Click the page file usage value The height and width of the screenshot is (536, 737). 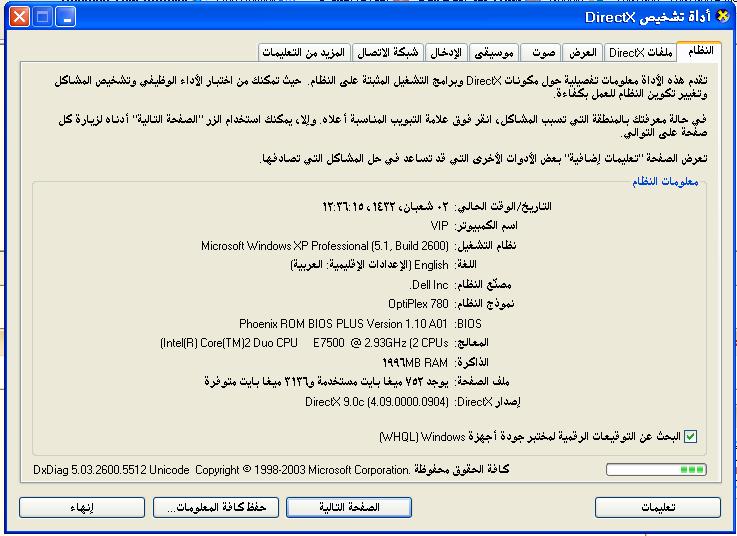point(326,382)
